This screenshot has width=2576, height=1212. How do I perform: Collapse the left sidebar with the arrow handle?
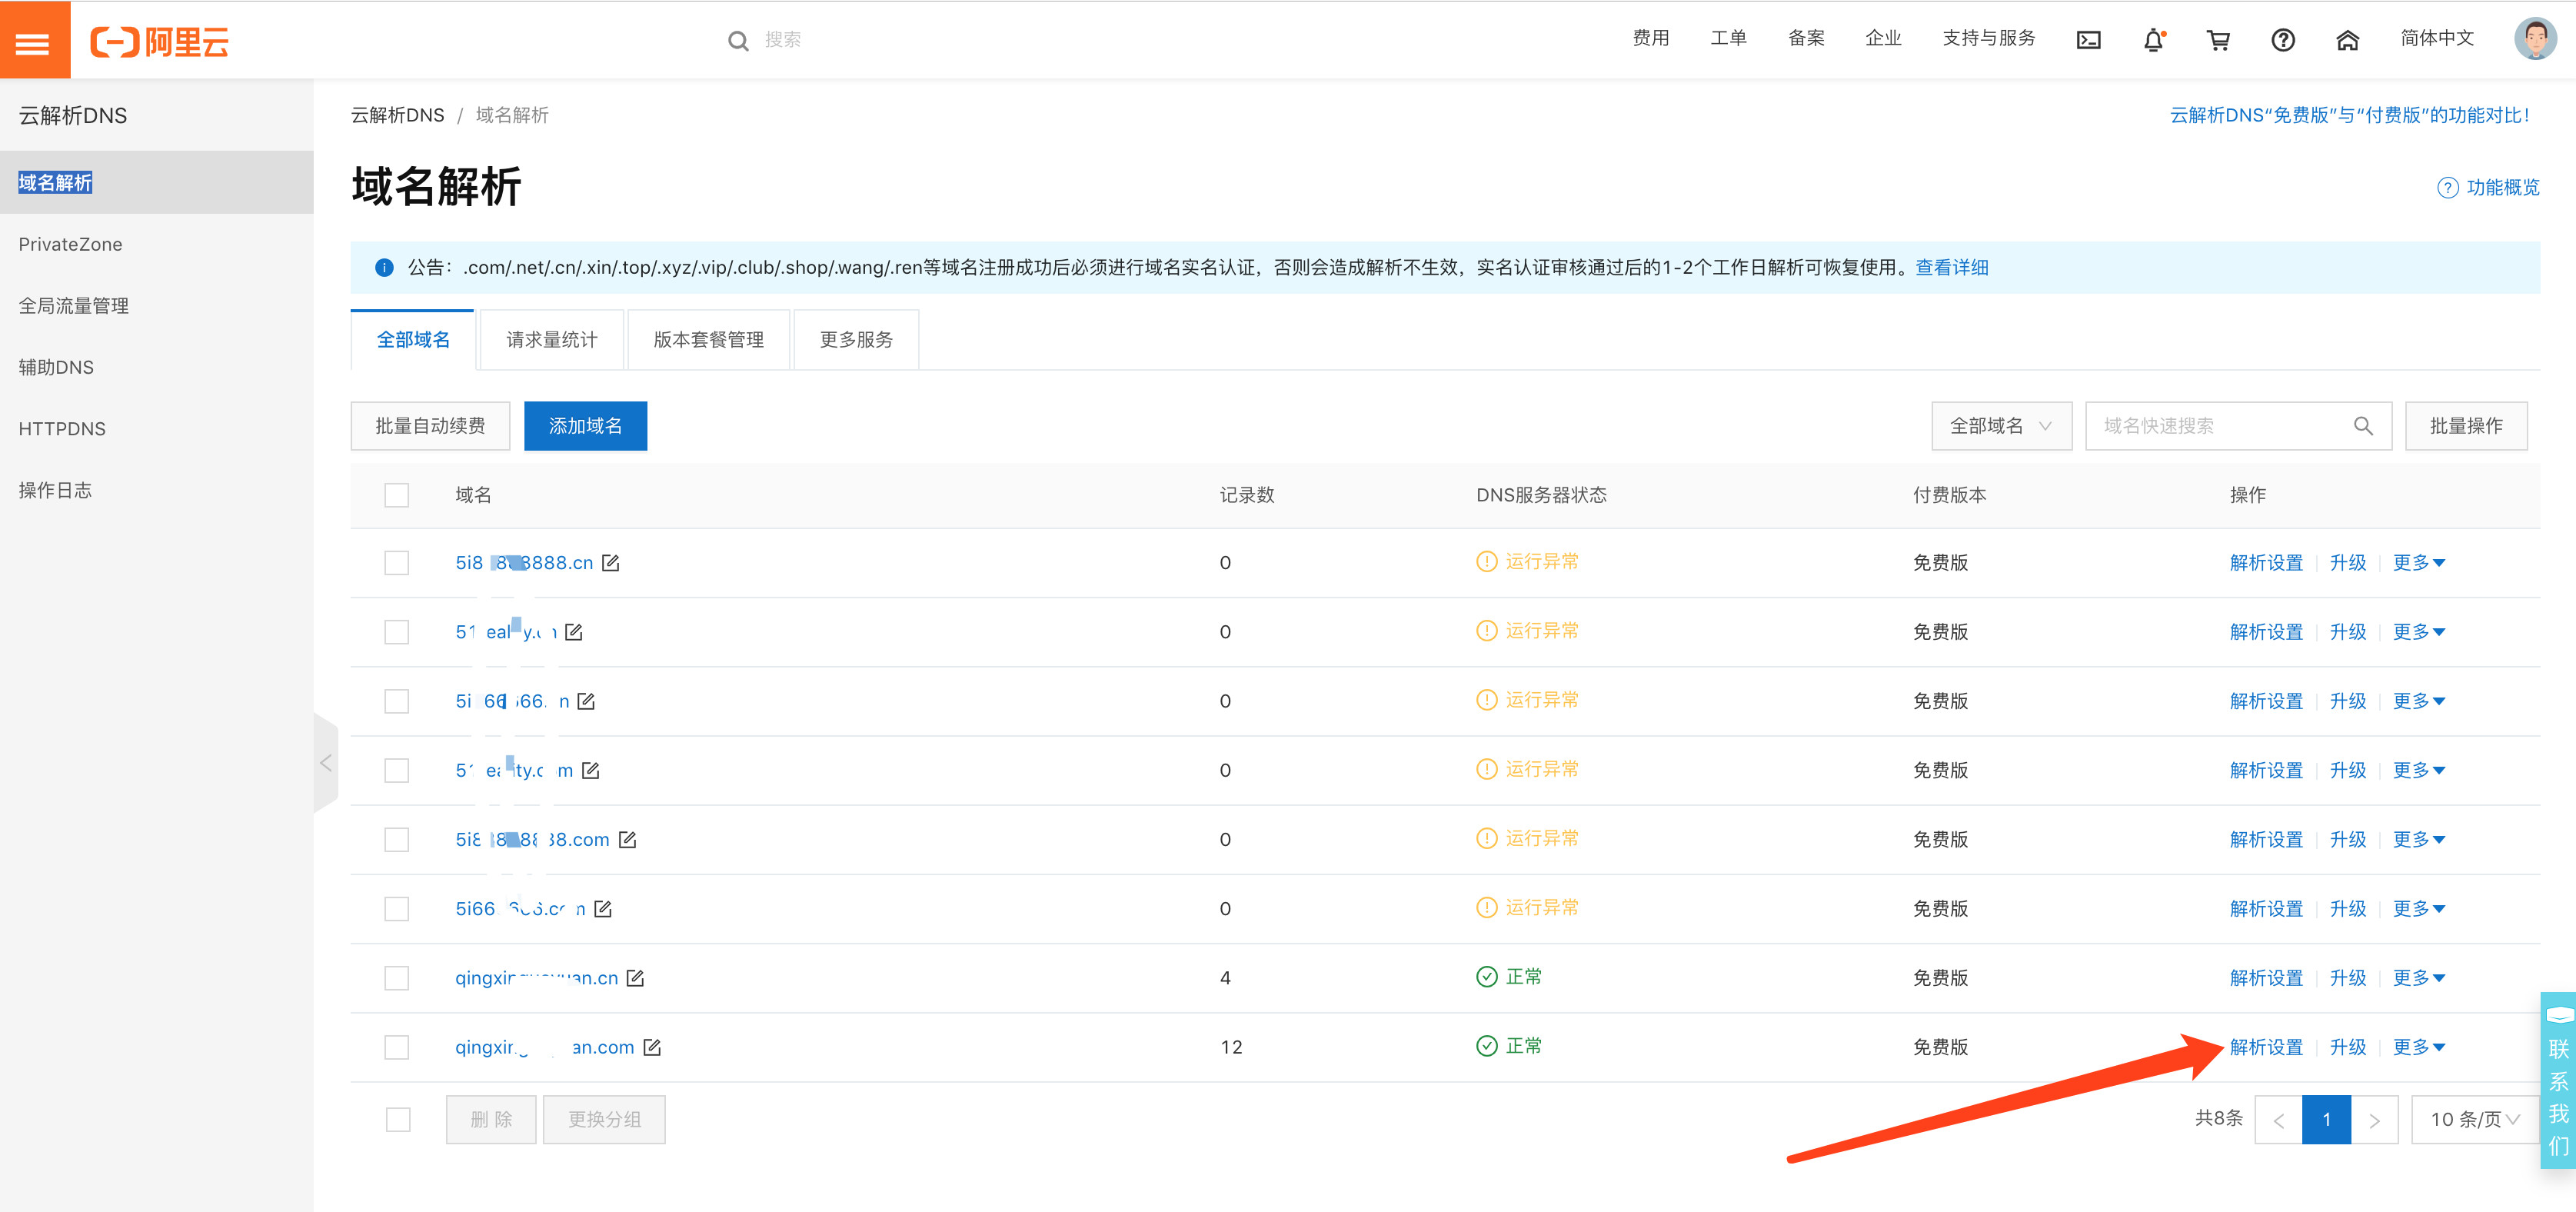pos(326,763)
